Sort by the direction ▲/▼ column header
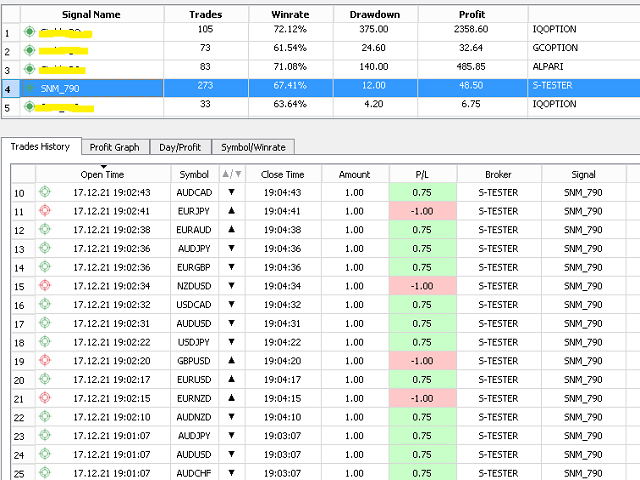Screen dimensions: 640x480 click(x=231, y=174)
